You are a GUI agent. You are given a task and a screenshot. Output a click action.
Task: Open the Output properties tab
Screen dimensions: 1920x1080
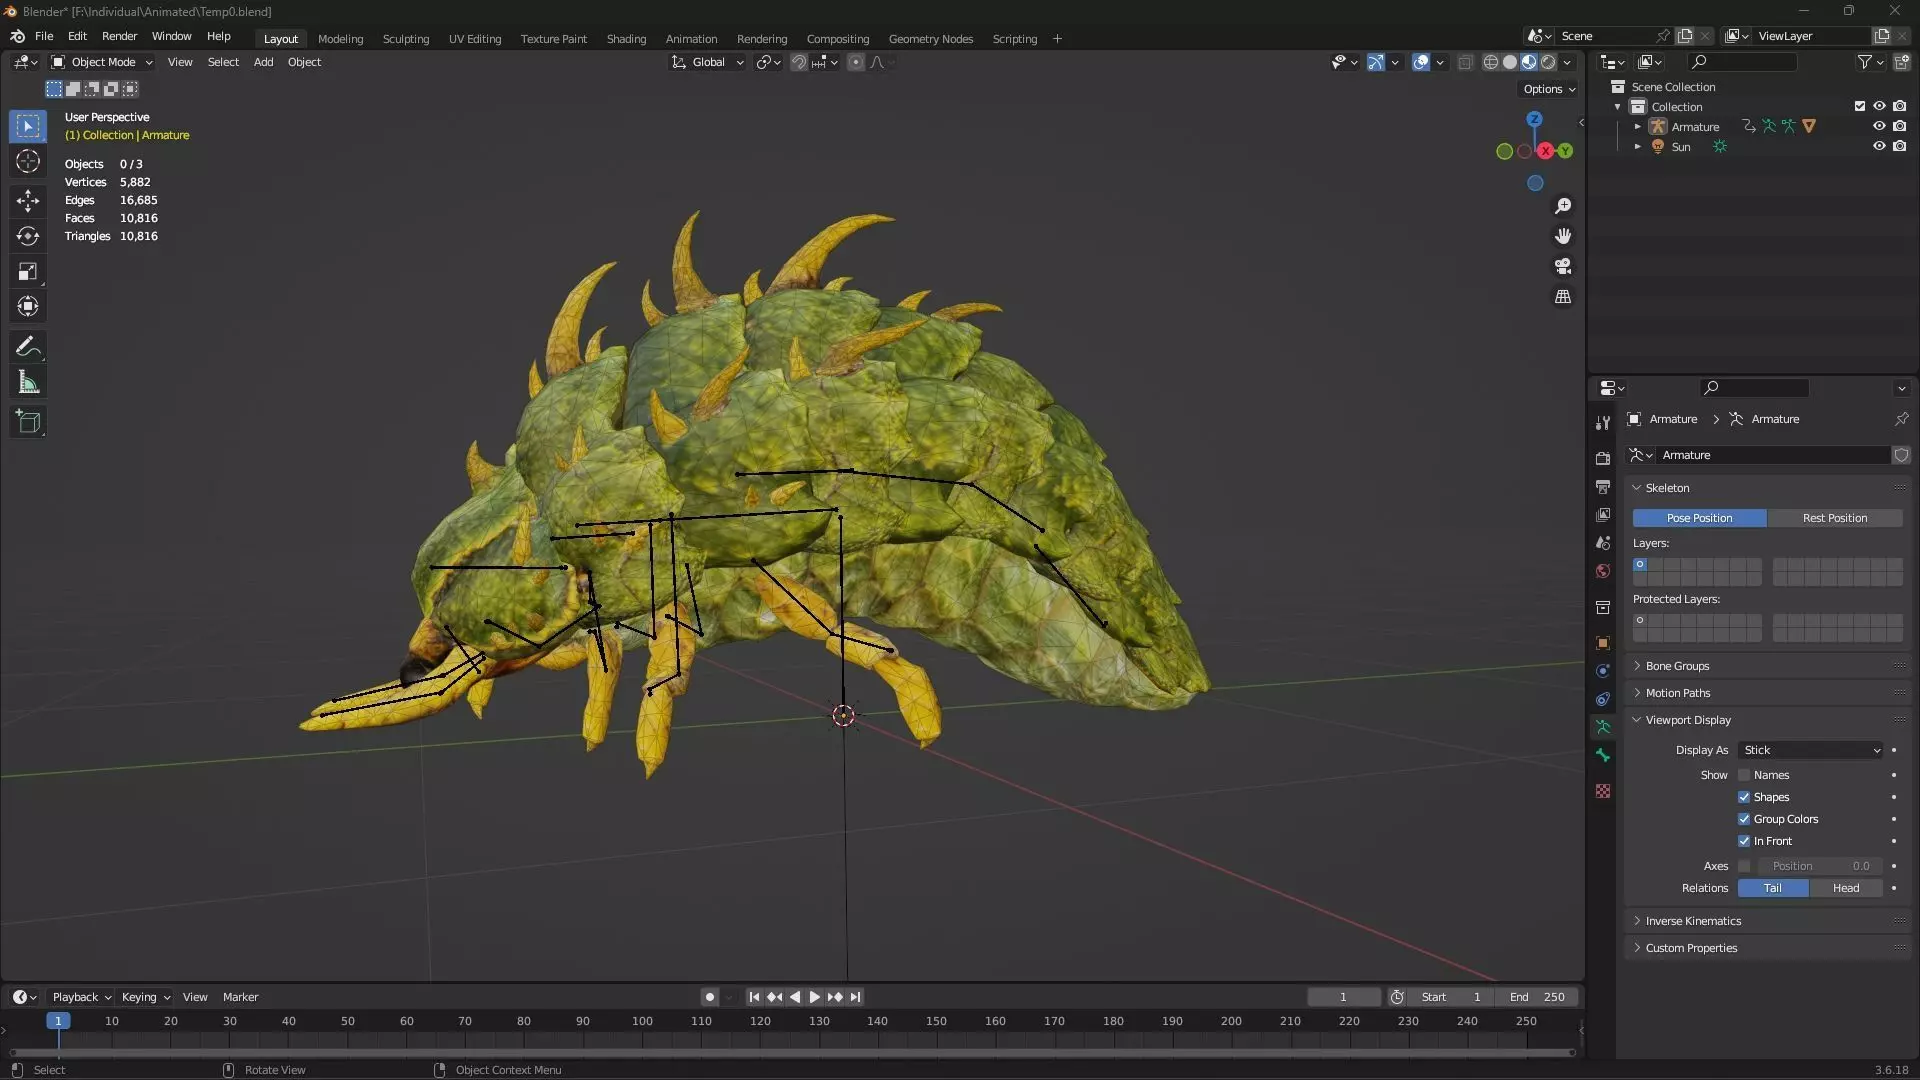click(1603, 486)
